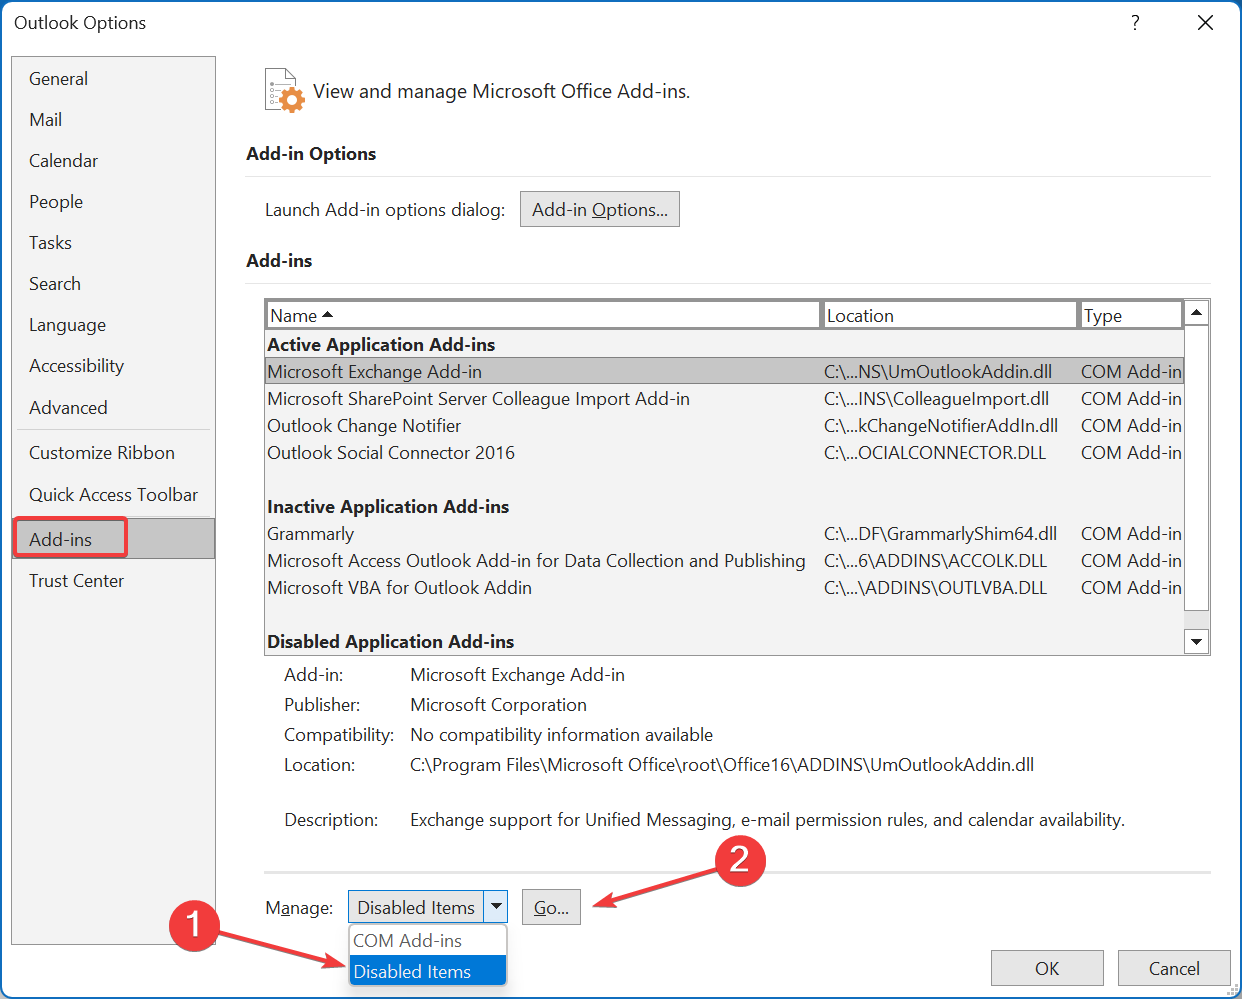Click the Manage dropdown arrow
Screen dimensions: 1242x999
click(497, 906)
